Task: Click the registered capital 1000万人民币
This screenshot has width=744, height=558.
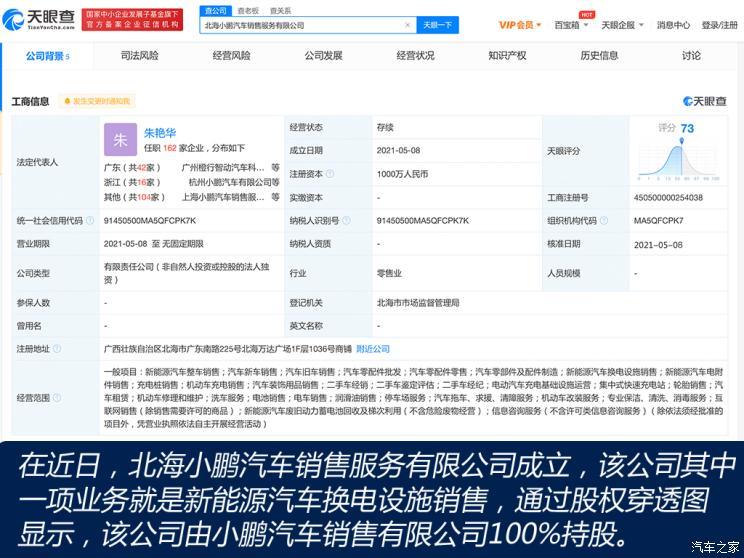Action: [402, 174]
